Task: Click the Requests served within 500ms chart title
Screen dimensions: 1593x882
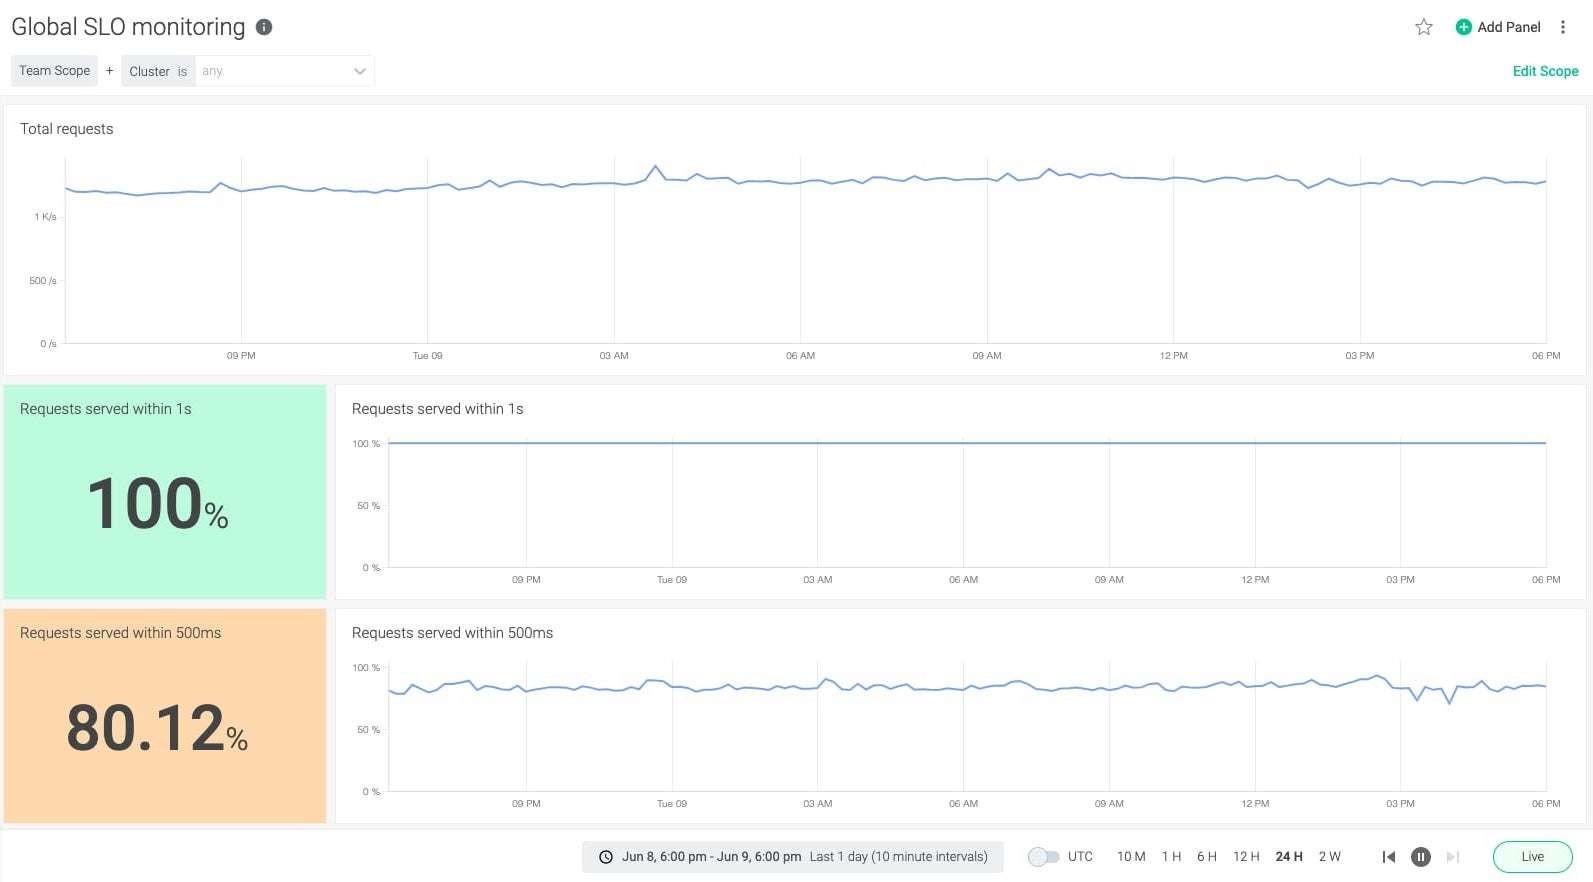Action: pos(452,633)
